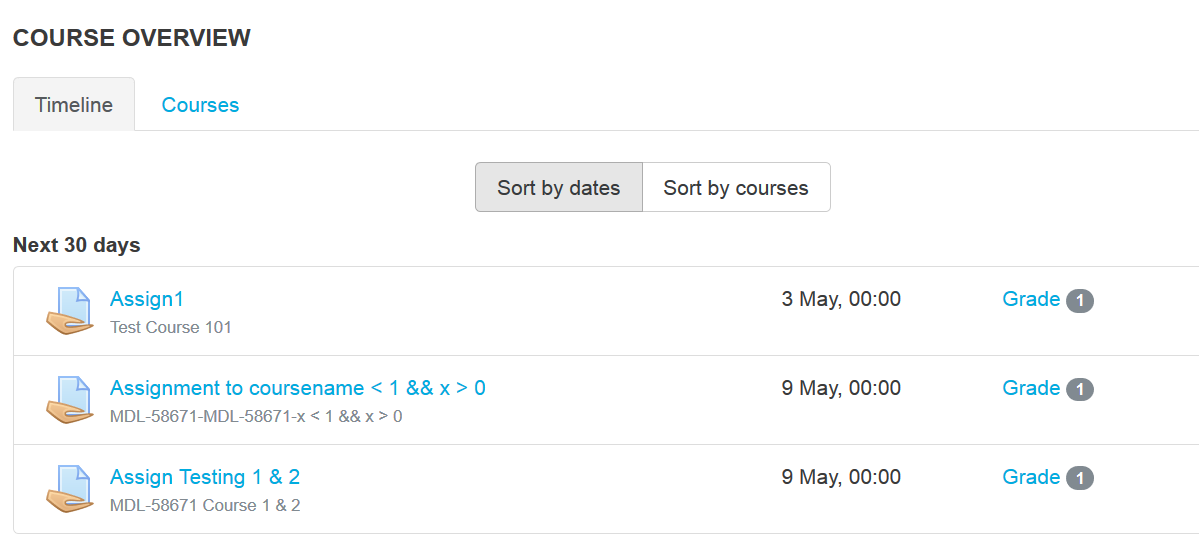The height and width of the screenshot is (551, 1199).
Task: Open the Assign Testing 1 & 2 link
Action: click(x=205, y=477)
